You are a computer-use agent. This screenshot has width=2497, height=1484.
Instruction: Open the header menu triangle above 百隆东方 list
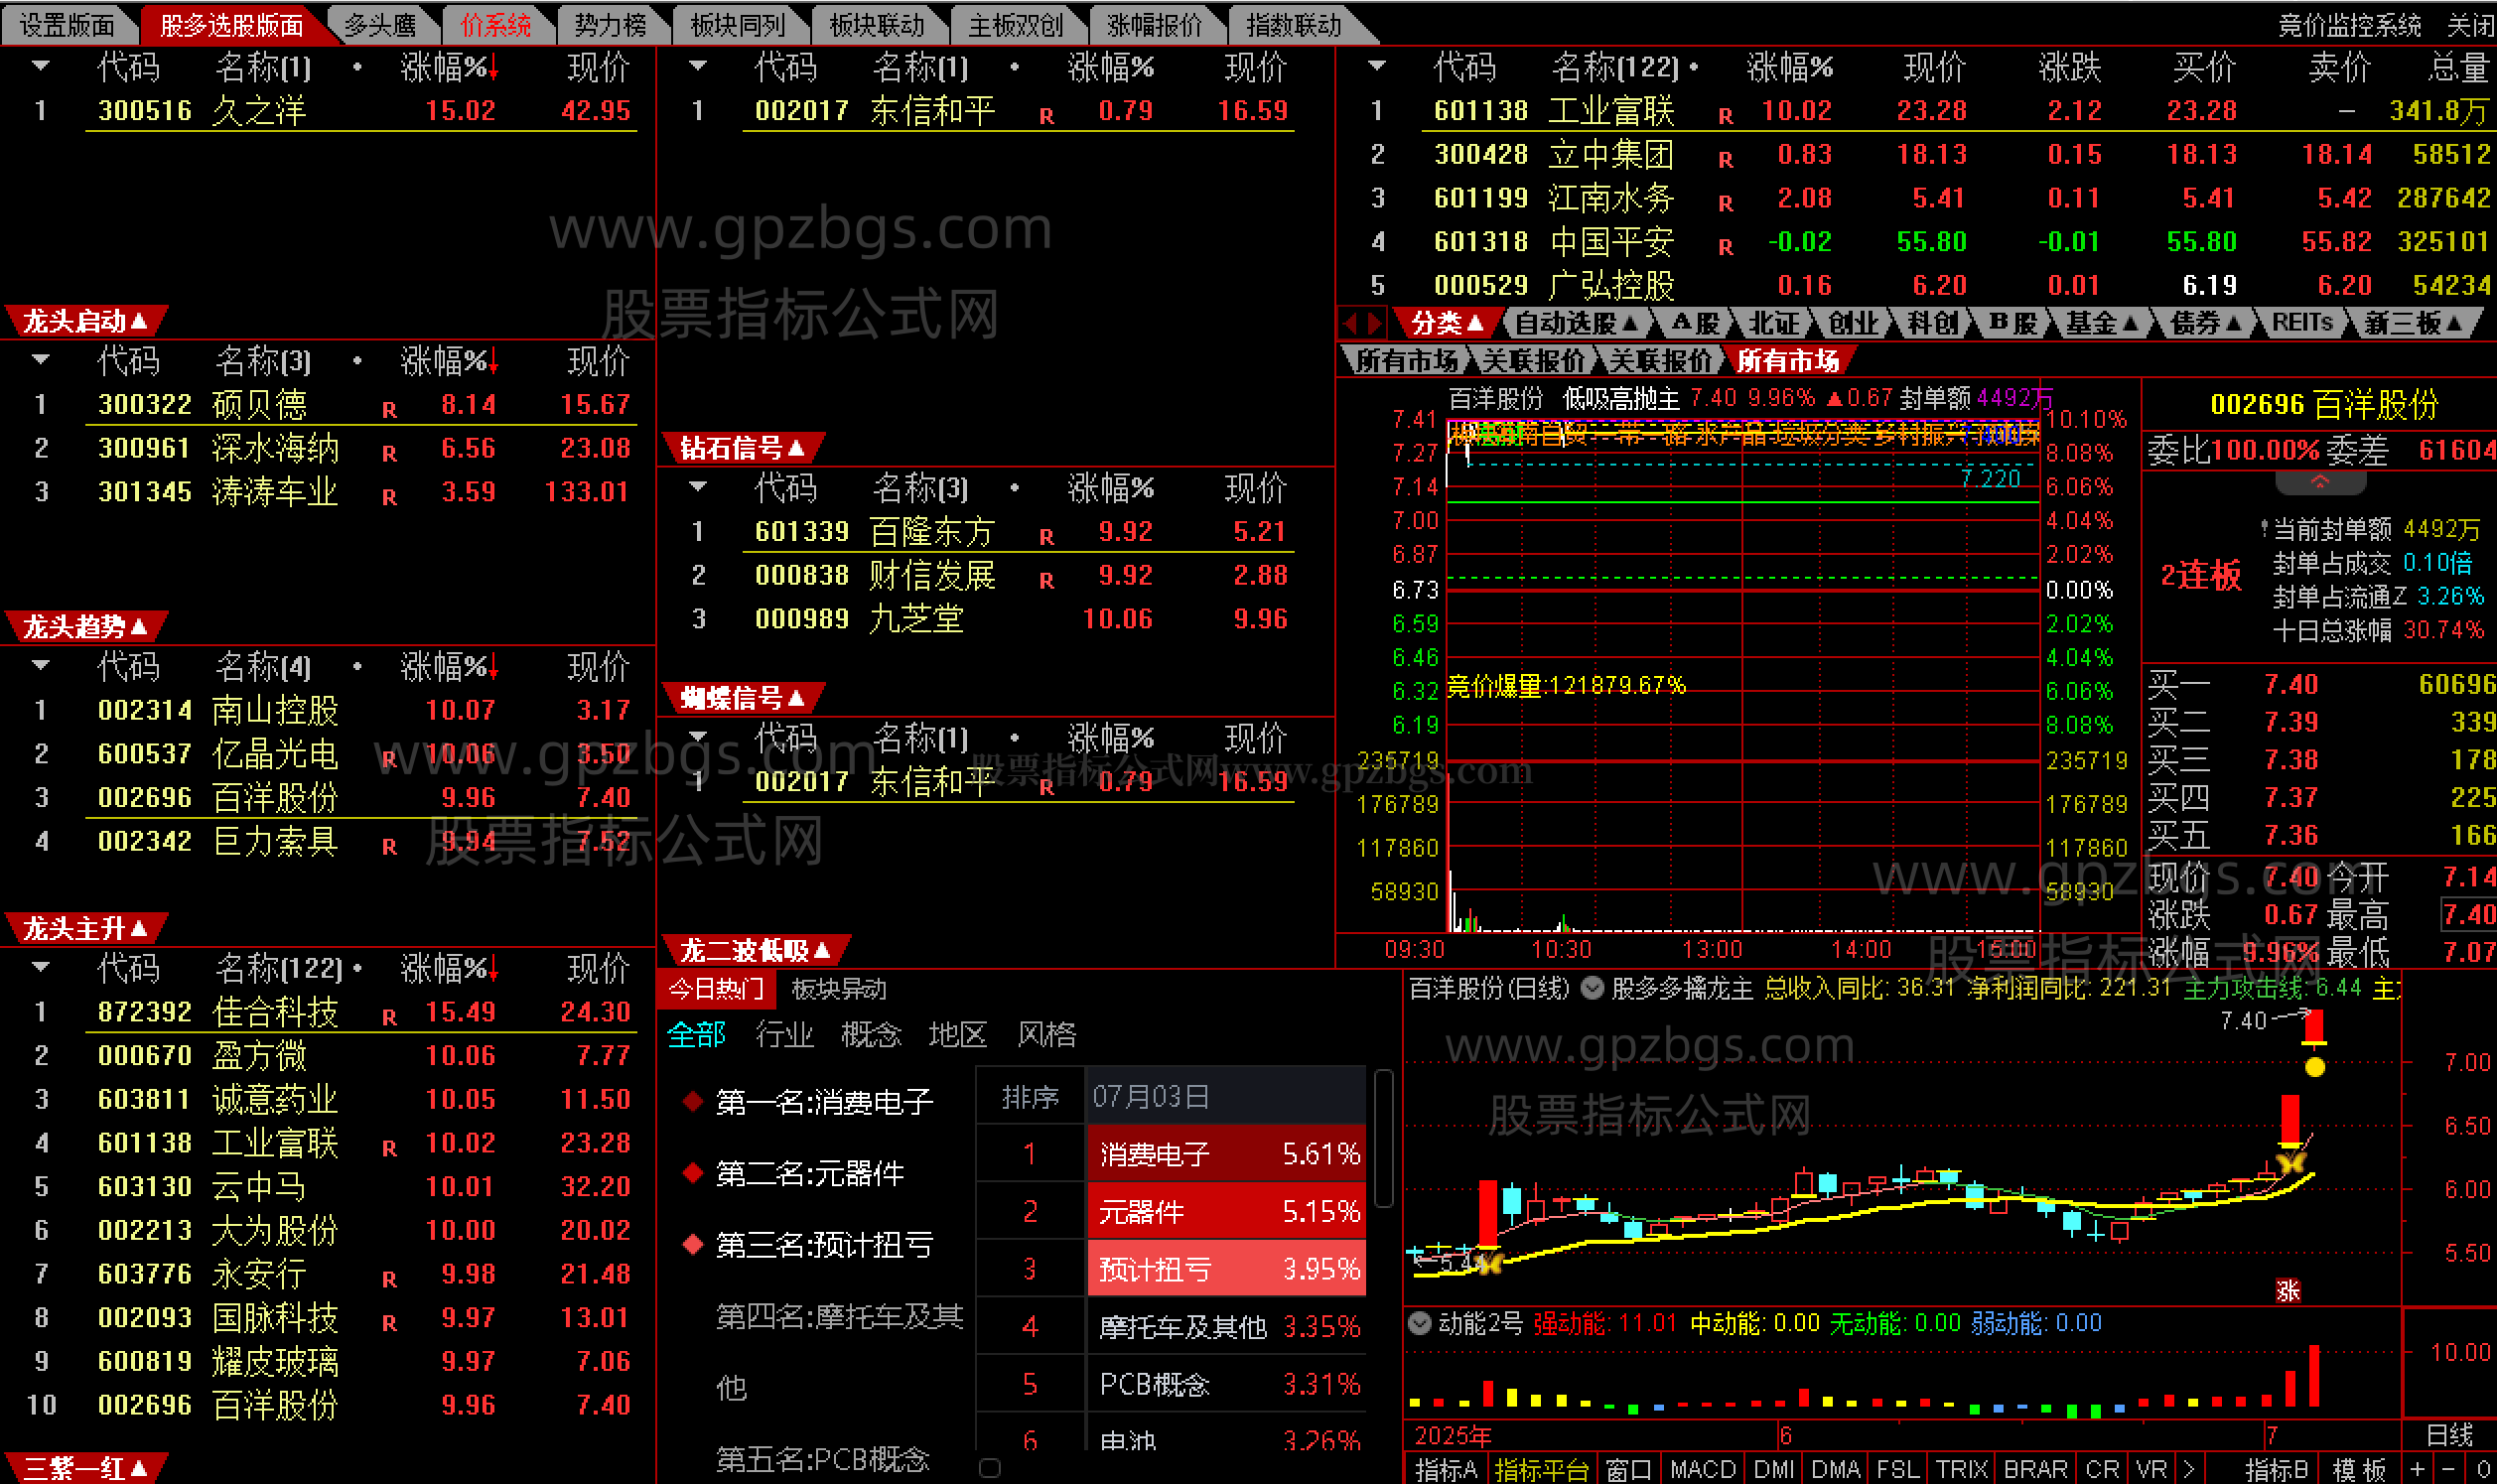698,487
